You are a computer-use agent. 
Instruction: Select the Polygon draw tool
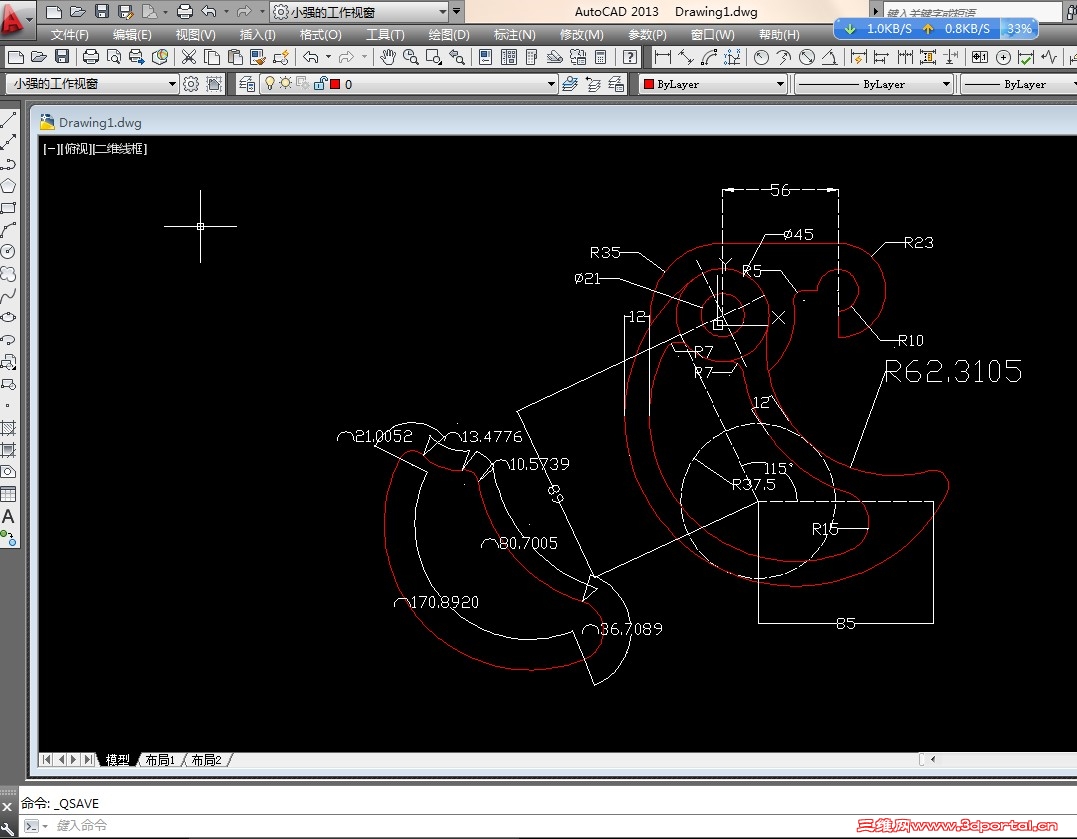(8, 186)
